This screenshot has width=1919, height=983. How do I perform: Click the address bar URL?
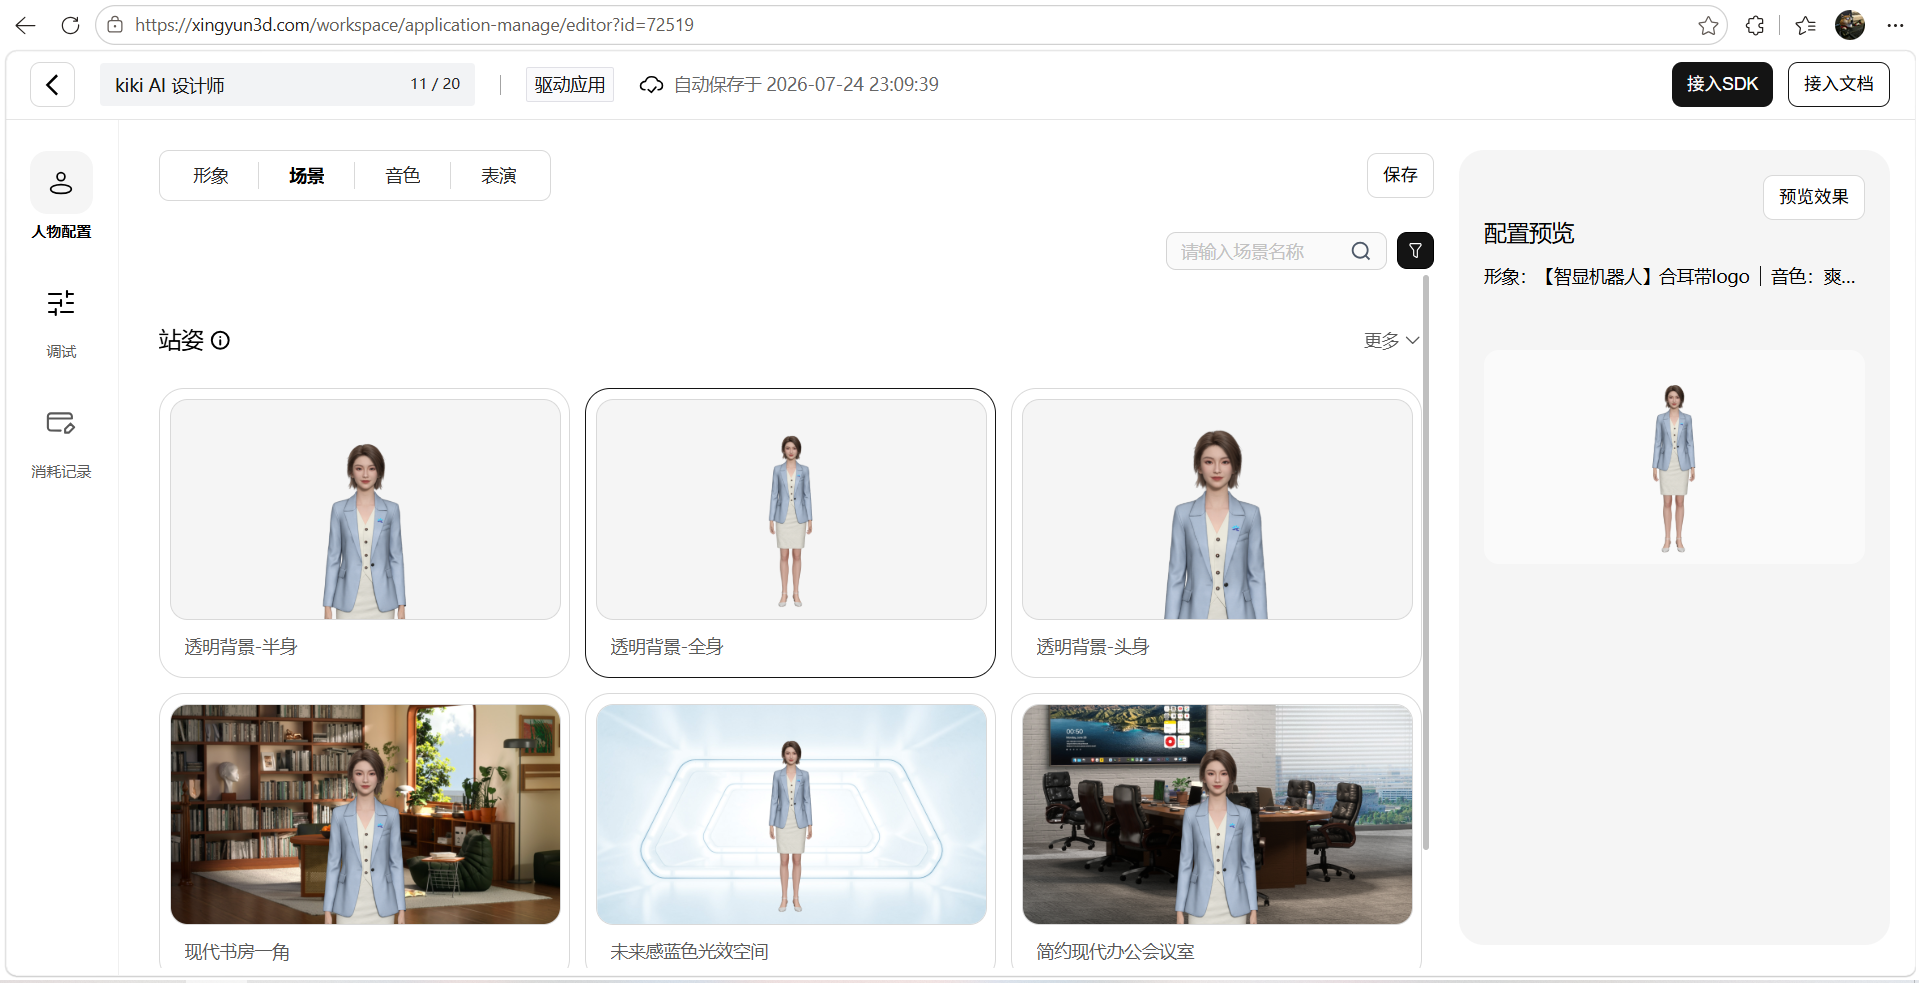[x=414, y=25]
